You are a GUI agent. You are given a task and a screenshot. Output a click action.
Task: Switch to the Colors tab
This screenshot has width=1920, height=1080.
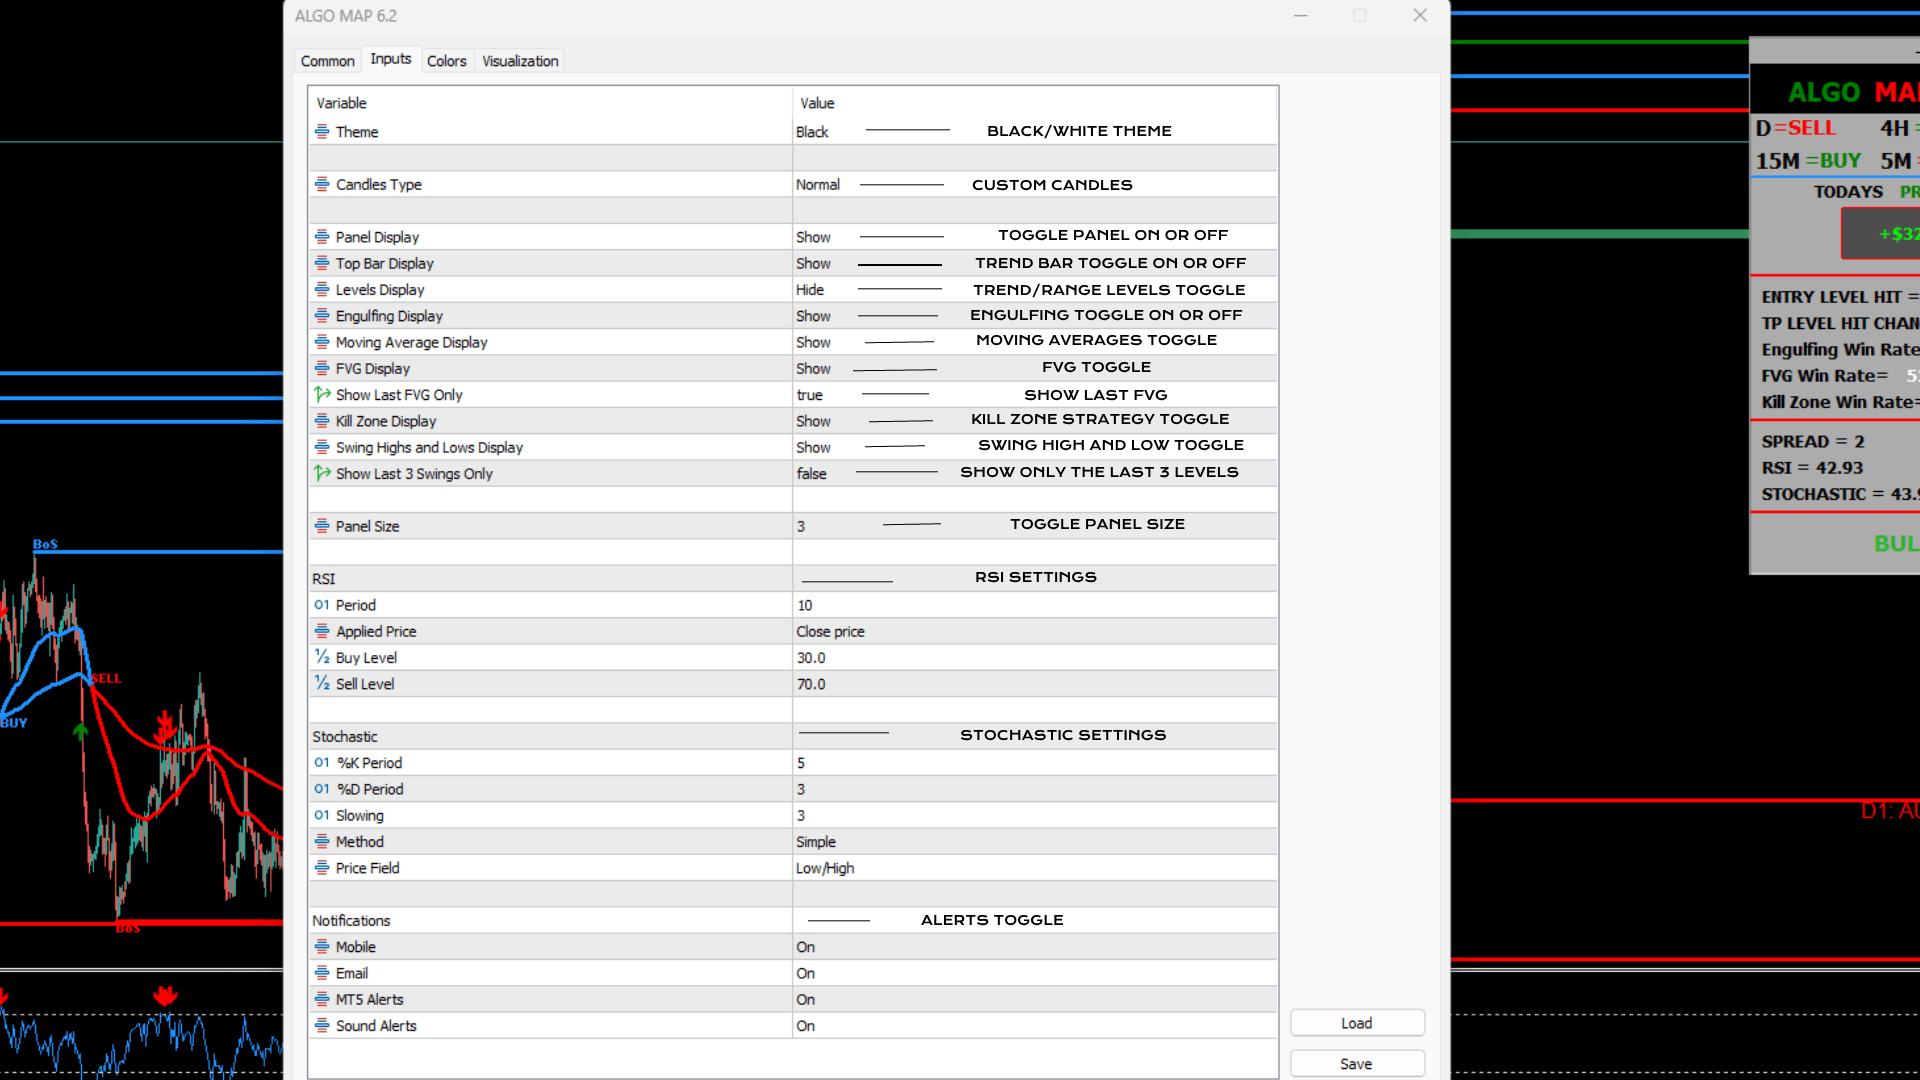click(x=447, y=60)
